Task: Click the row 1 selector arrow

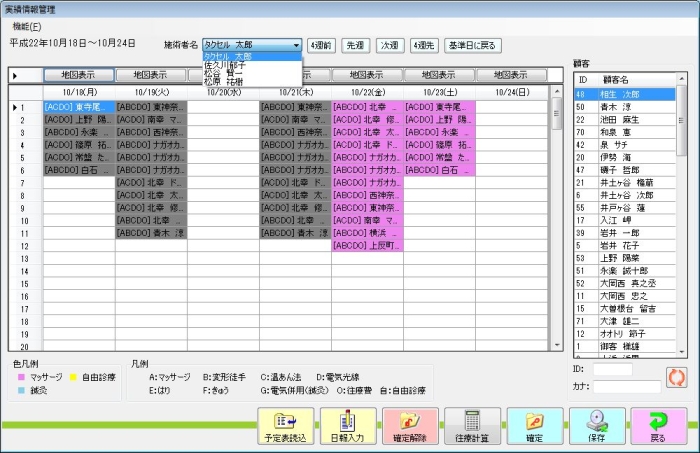Action: [15, 108]
